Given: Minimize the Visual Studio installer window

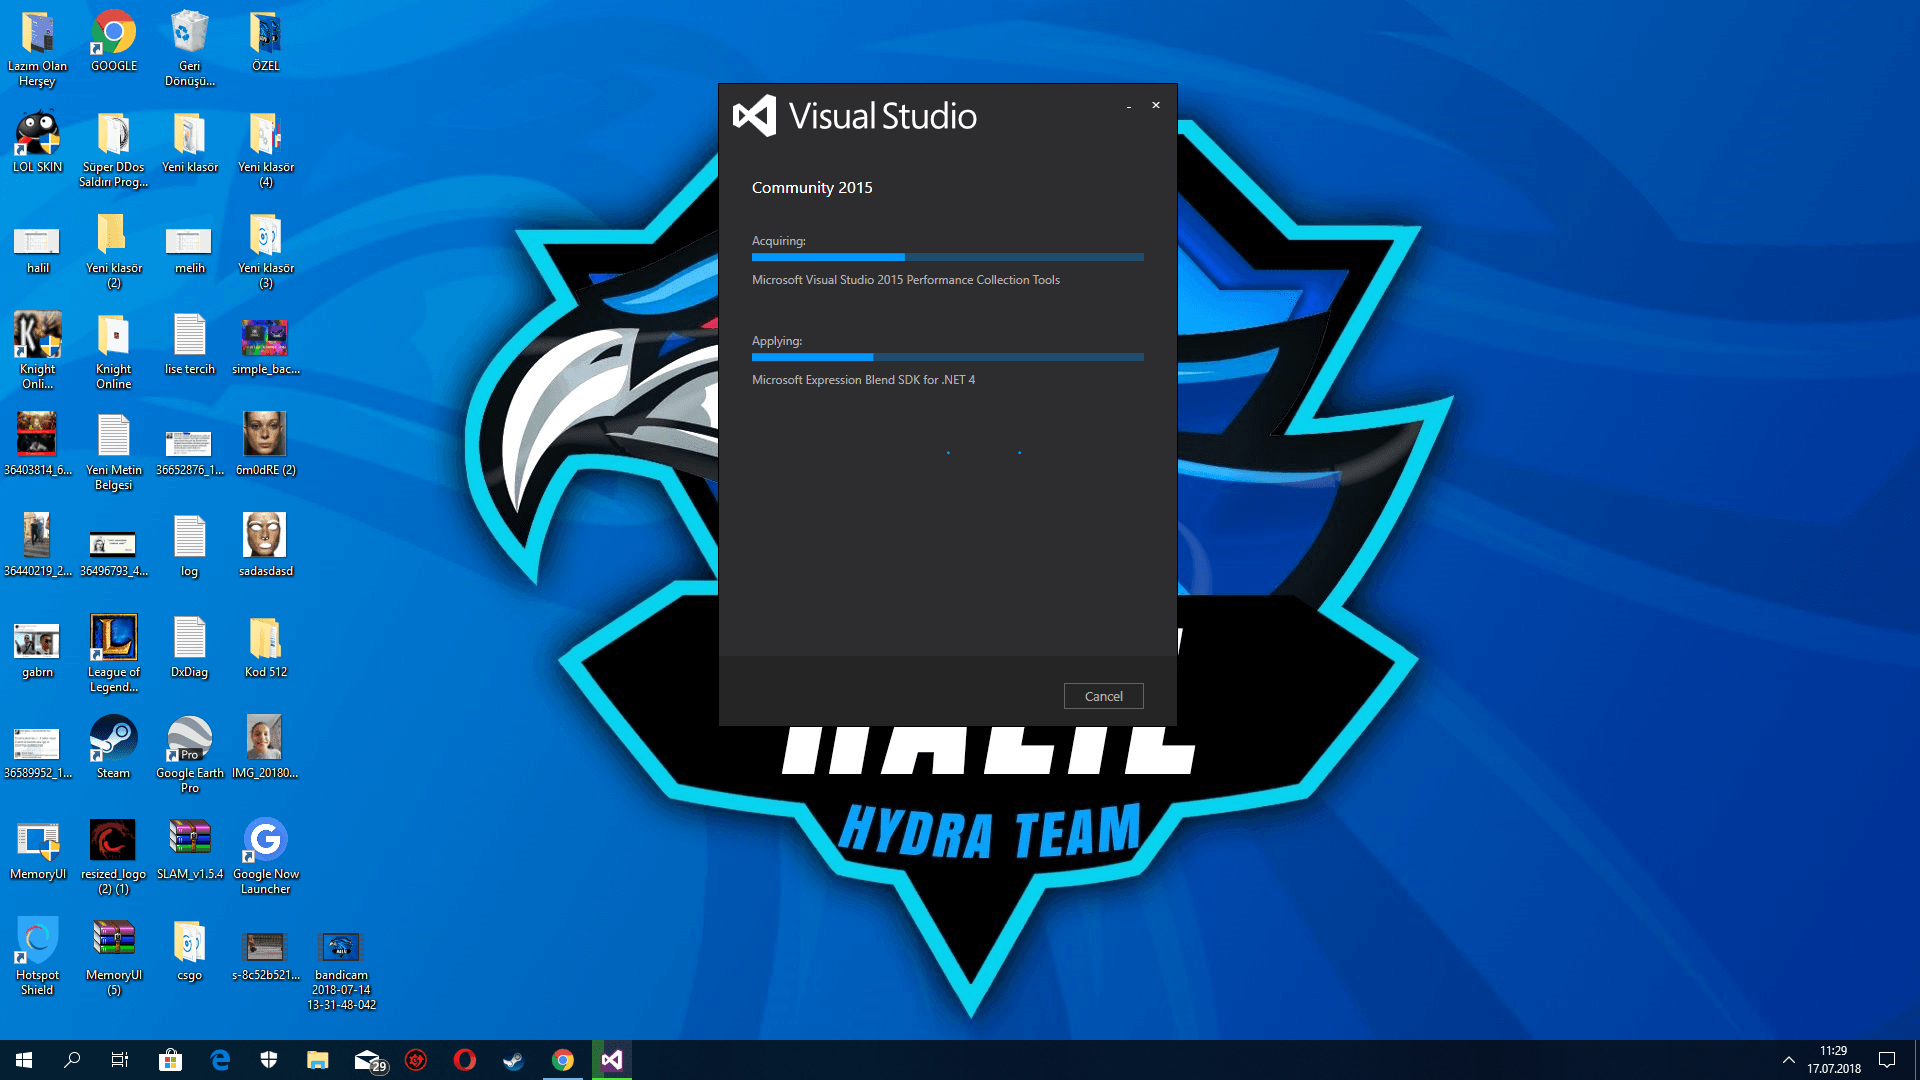Looking at the screenshot, I should [1129, 106].
